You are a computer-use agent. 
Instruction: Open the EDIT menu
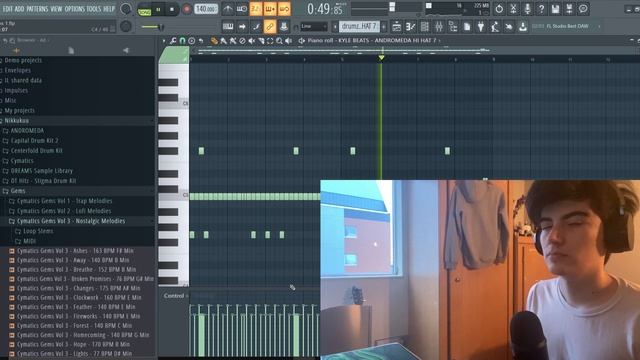8,9
